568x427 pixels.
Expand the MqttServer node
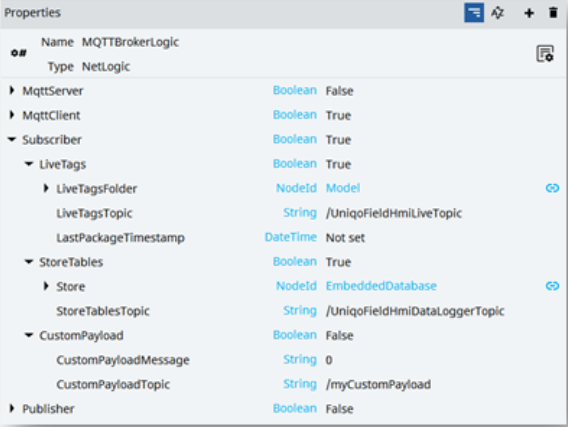pyautogui.click(x=12, y=91)
